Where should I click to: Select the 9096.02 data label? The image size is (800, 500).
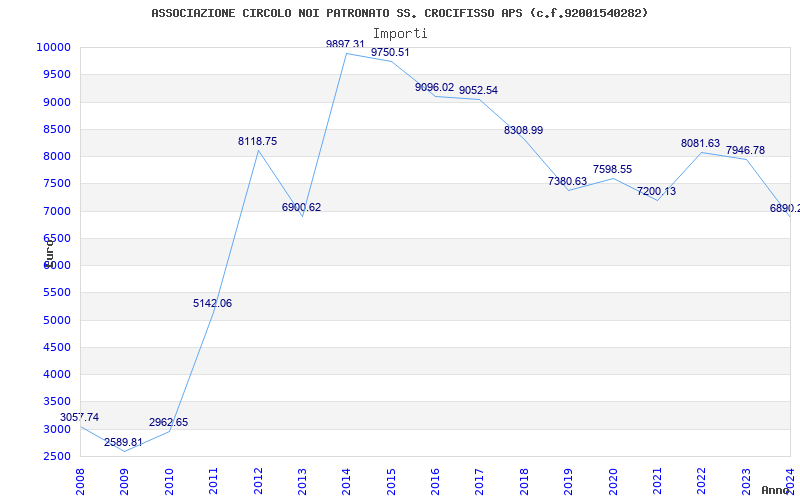pyautogui.click(x=434, y=87)
